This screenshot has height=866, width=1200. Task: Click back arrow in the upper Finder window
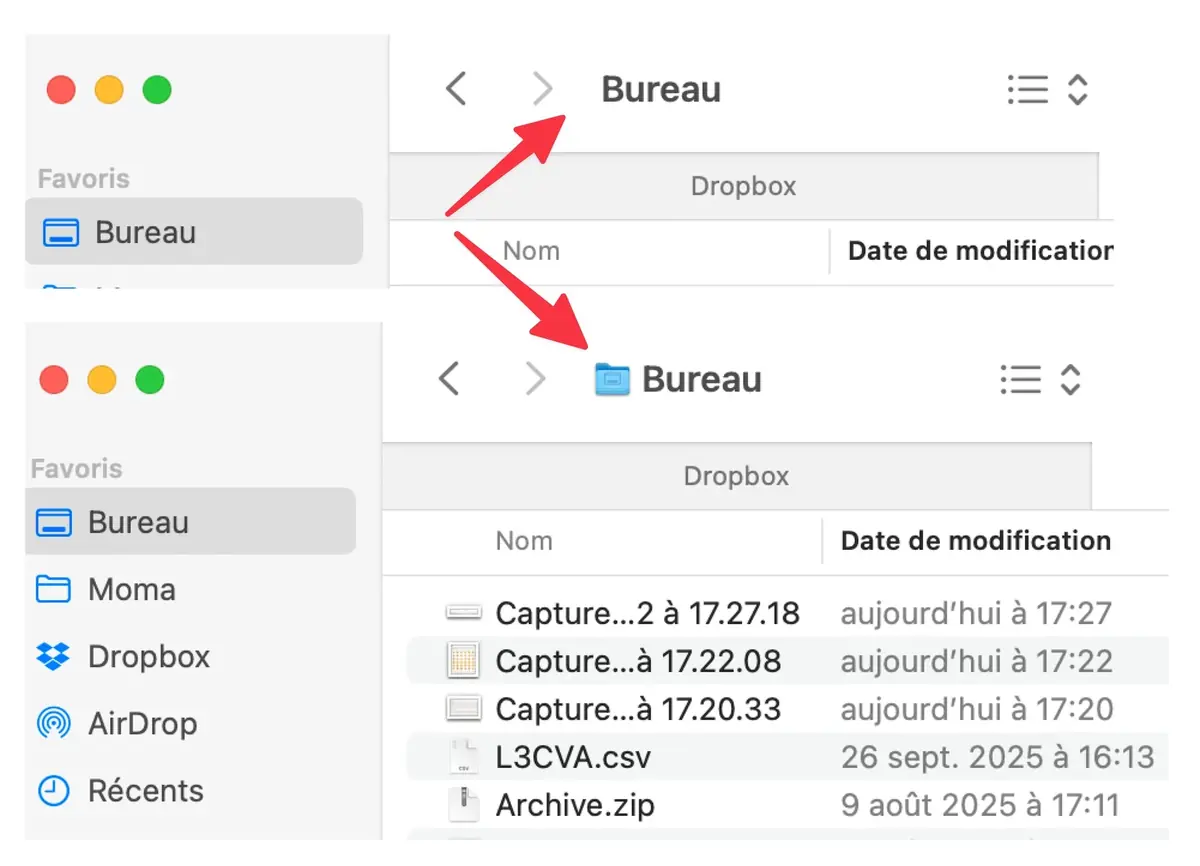click(x=456, y=90)
